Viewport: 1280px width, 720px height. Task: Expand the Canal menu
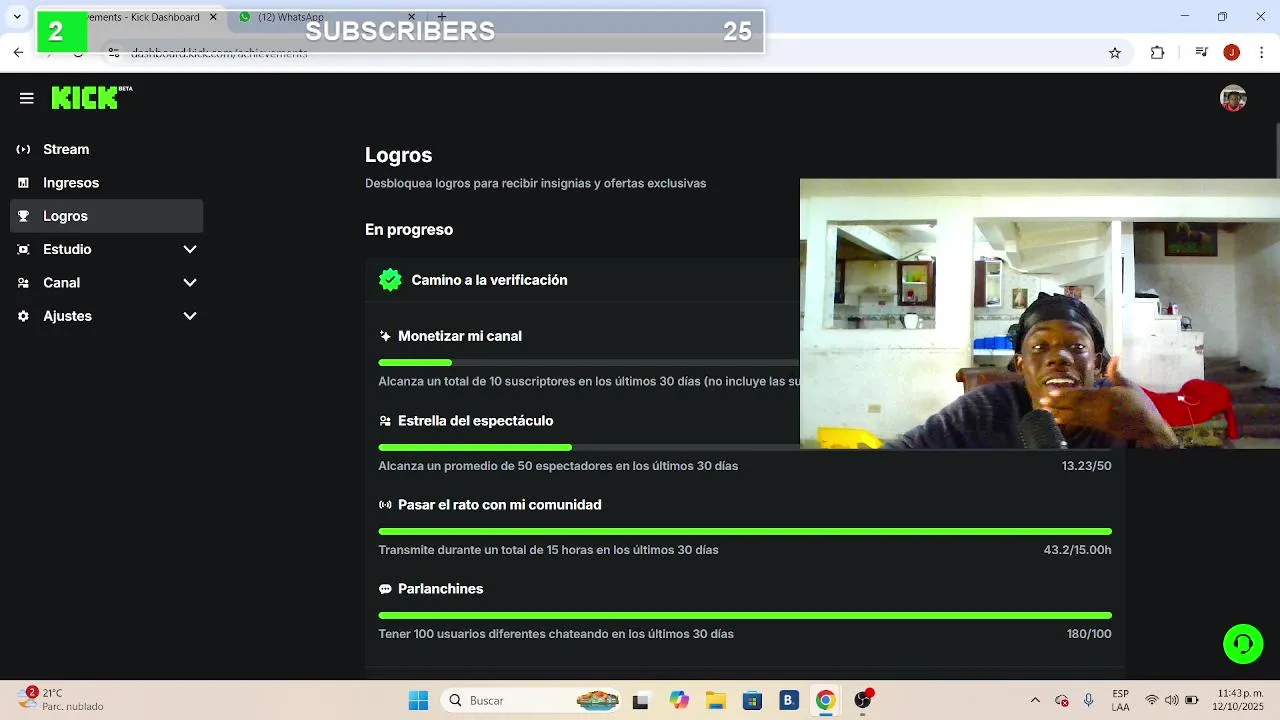pos(190,283)
